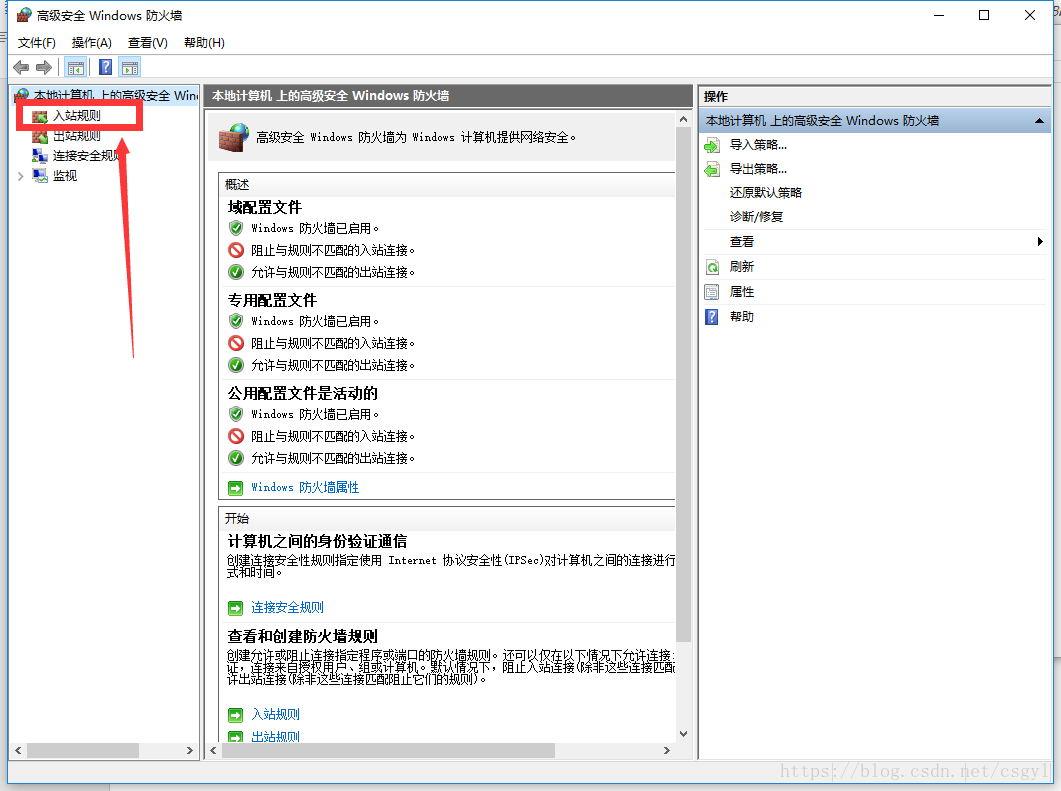Click green arrow icon beside 入站规则 link
The image size is (1061, 791).
[235, 715]
